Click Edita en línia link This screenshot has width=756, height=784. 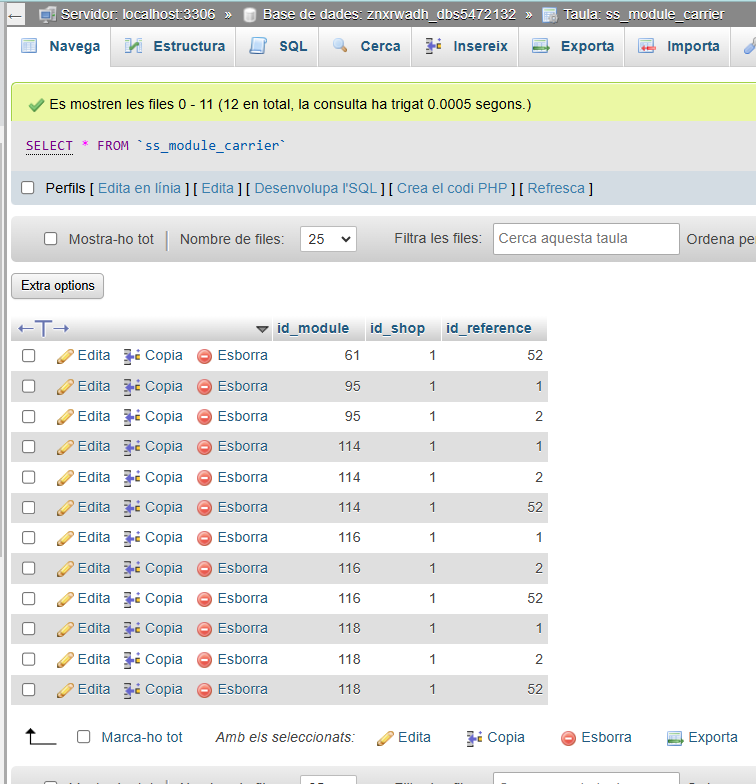click(x=139, y=188)
